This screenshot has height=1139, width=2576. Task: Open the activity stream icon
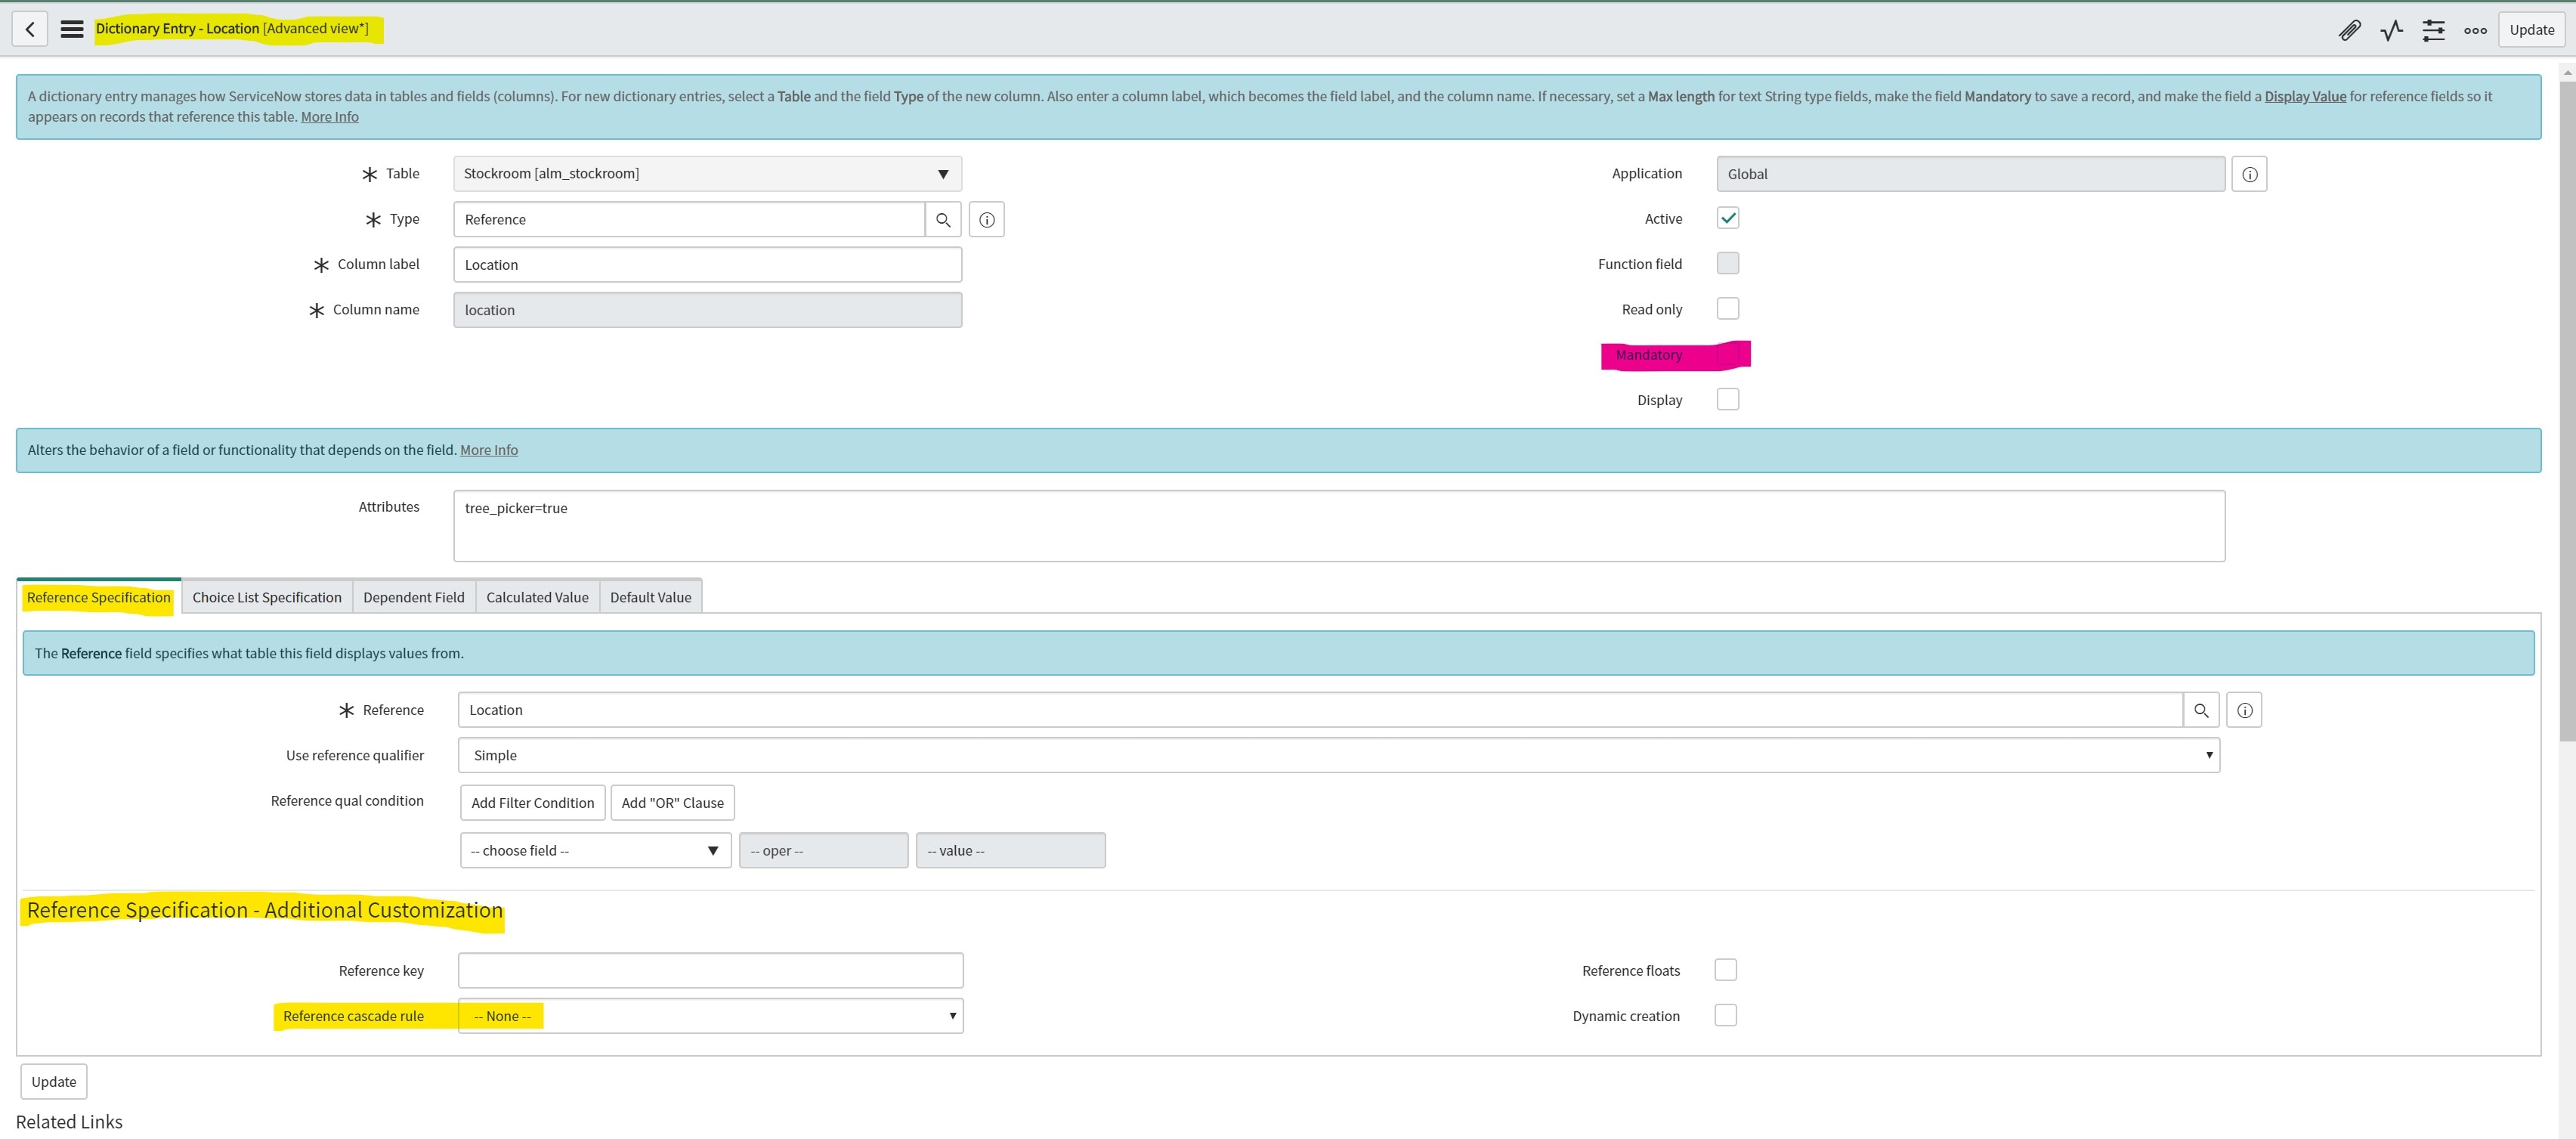pyautogui.click(x=2391, y=30)
